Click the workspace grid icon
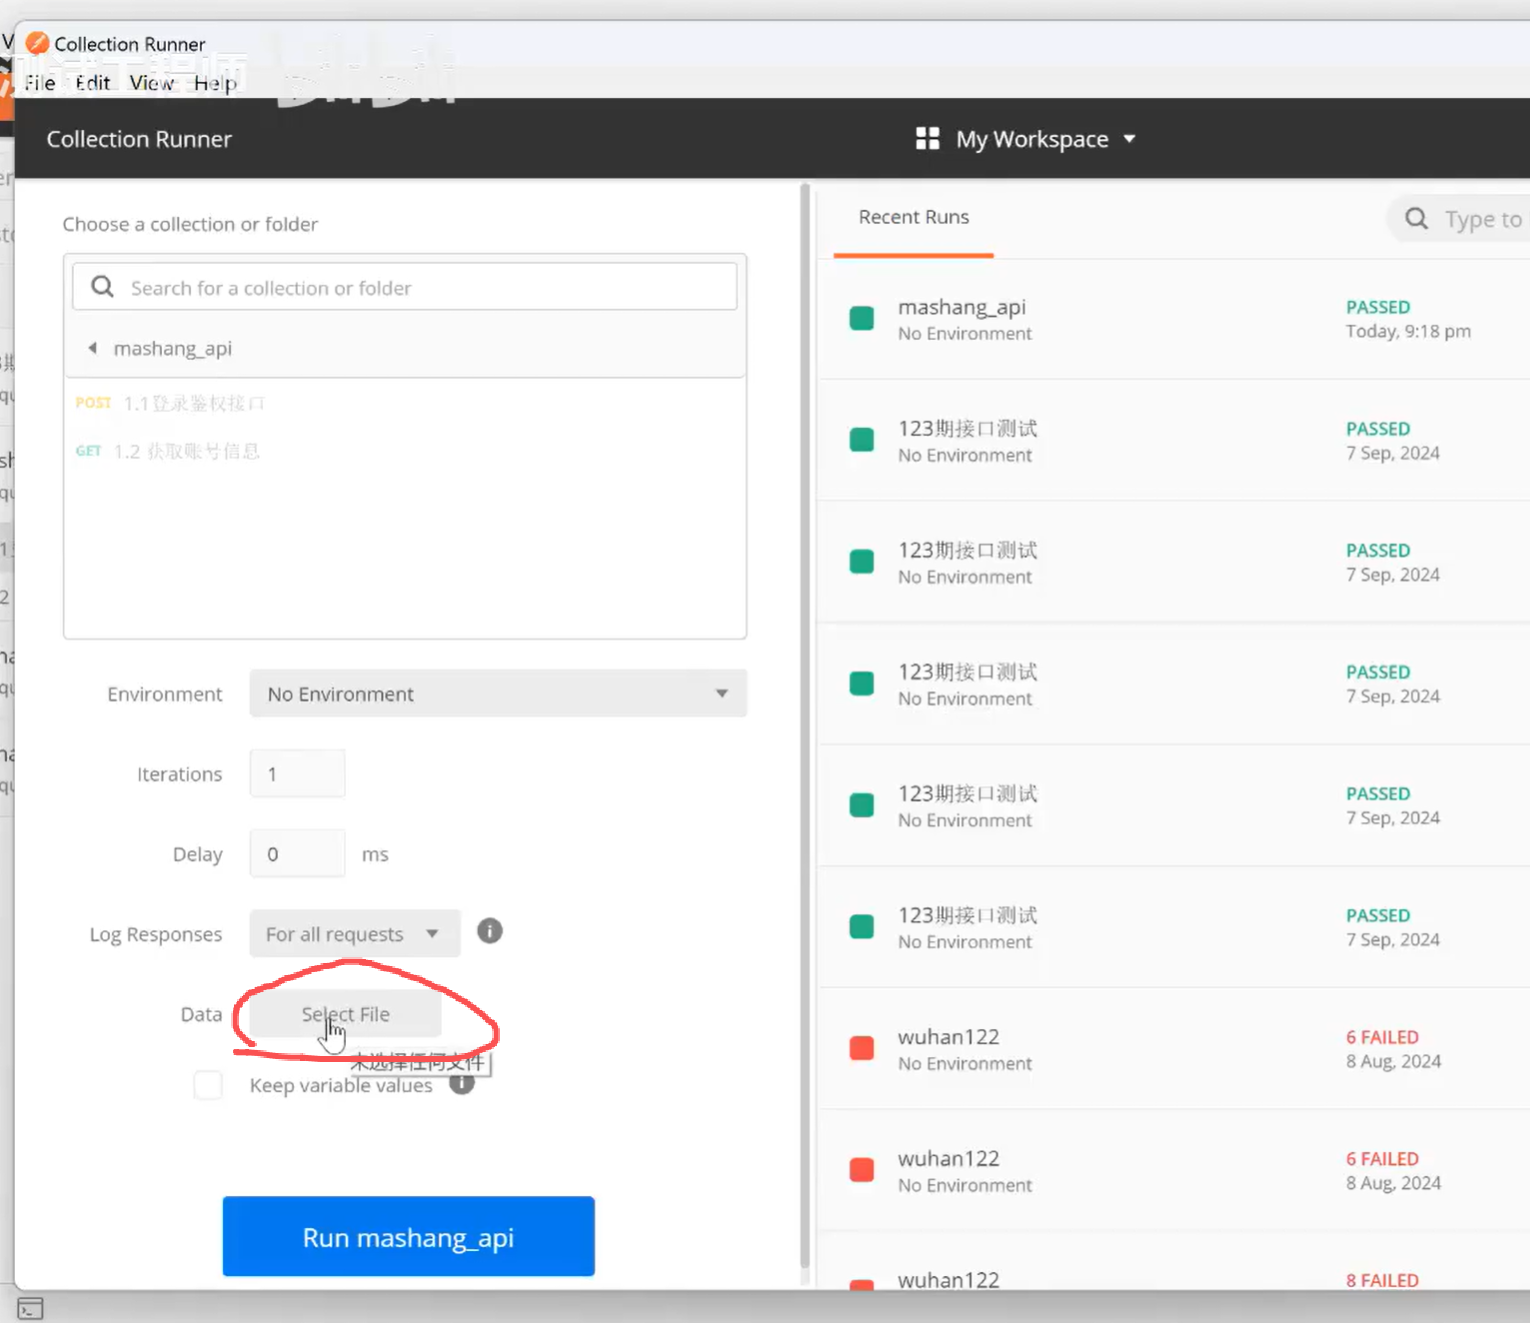The height and width of the screenshot is (1323, 1530). pos(927,139)
